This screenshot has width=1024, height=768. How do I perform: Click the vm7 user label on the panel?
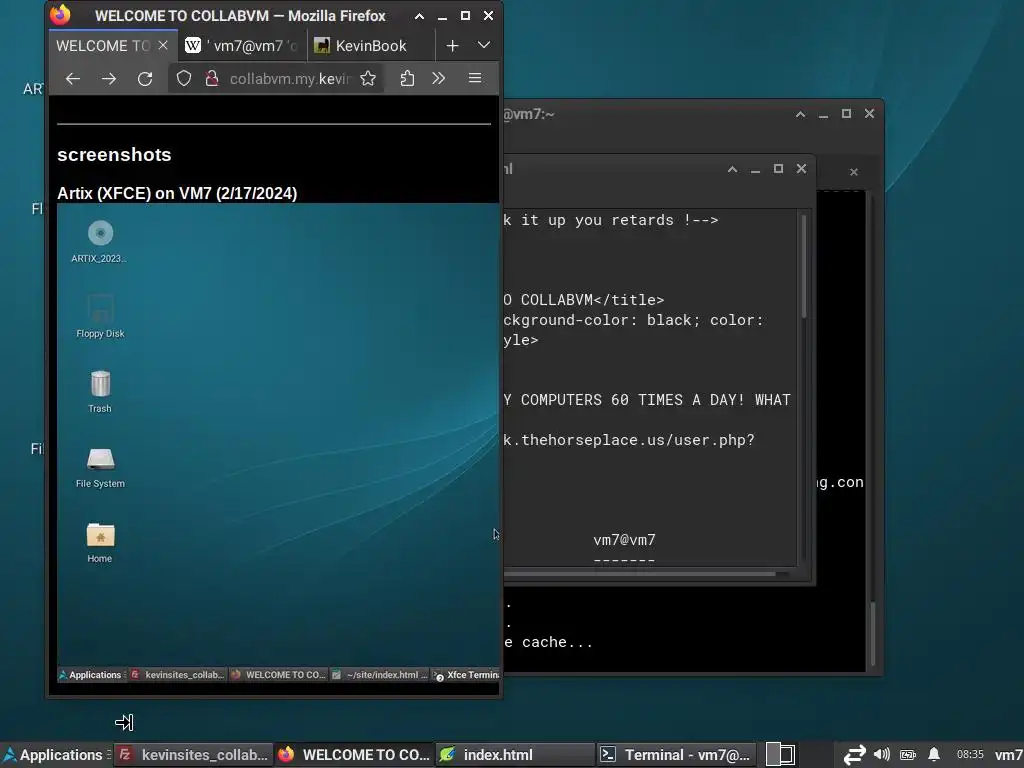pyautogui.click(x=1008, y=755)
